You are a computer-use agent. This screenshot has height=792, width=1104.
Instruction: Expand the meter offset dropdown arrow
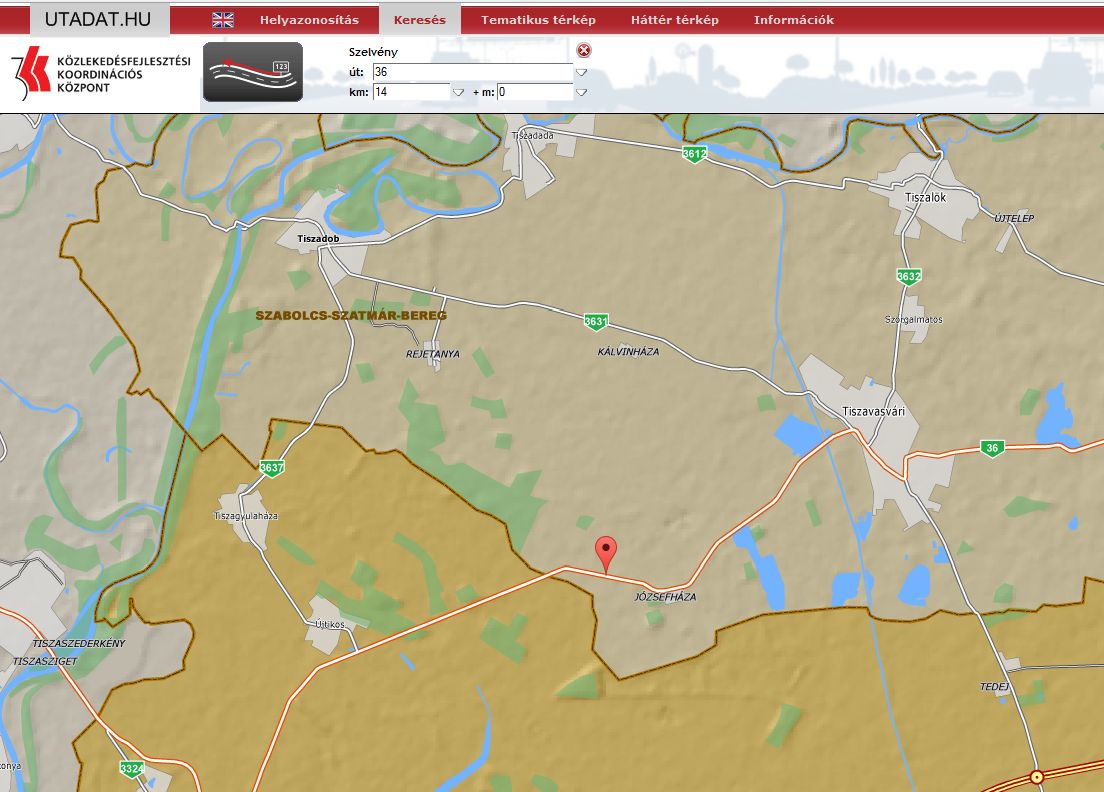point(581,92)
